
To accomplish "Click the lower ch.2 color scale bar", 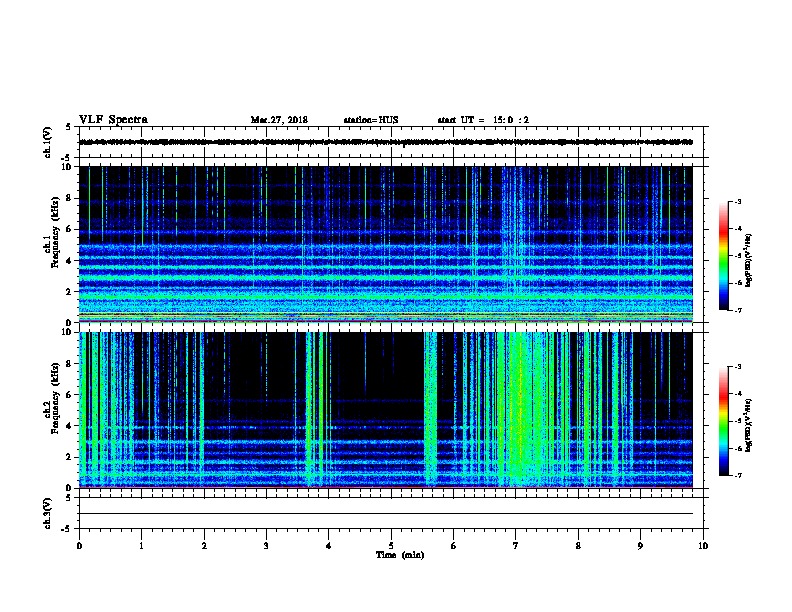I will tap(723, 421).
